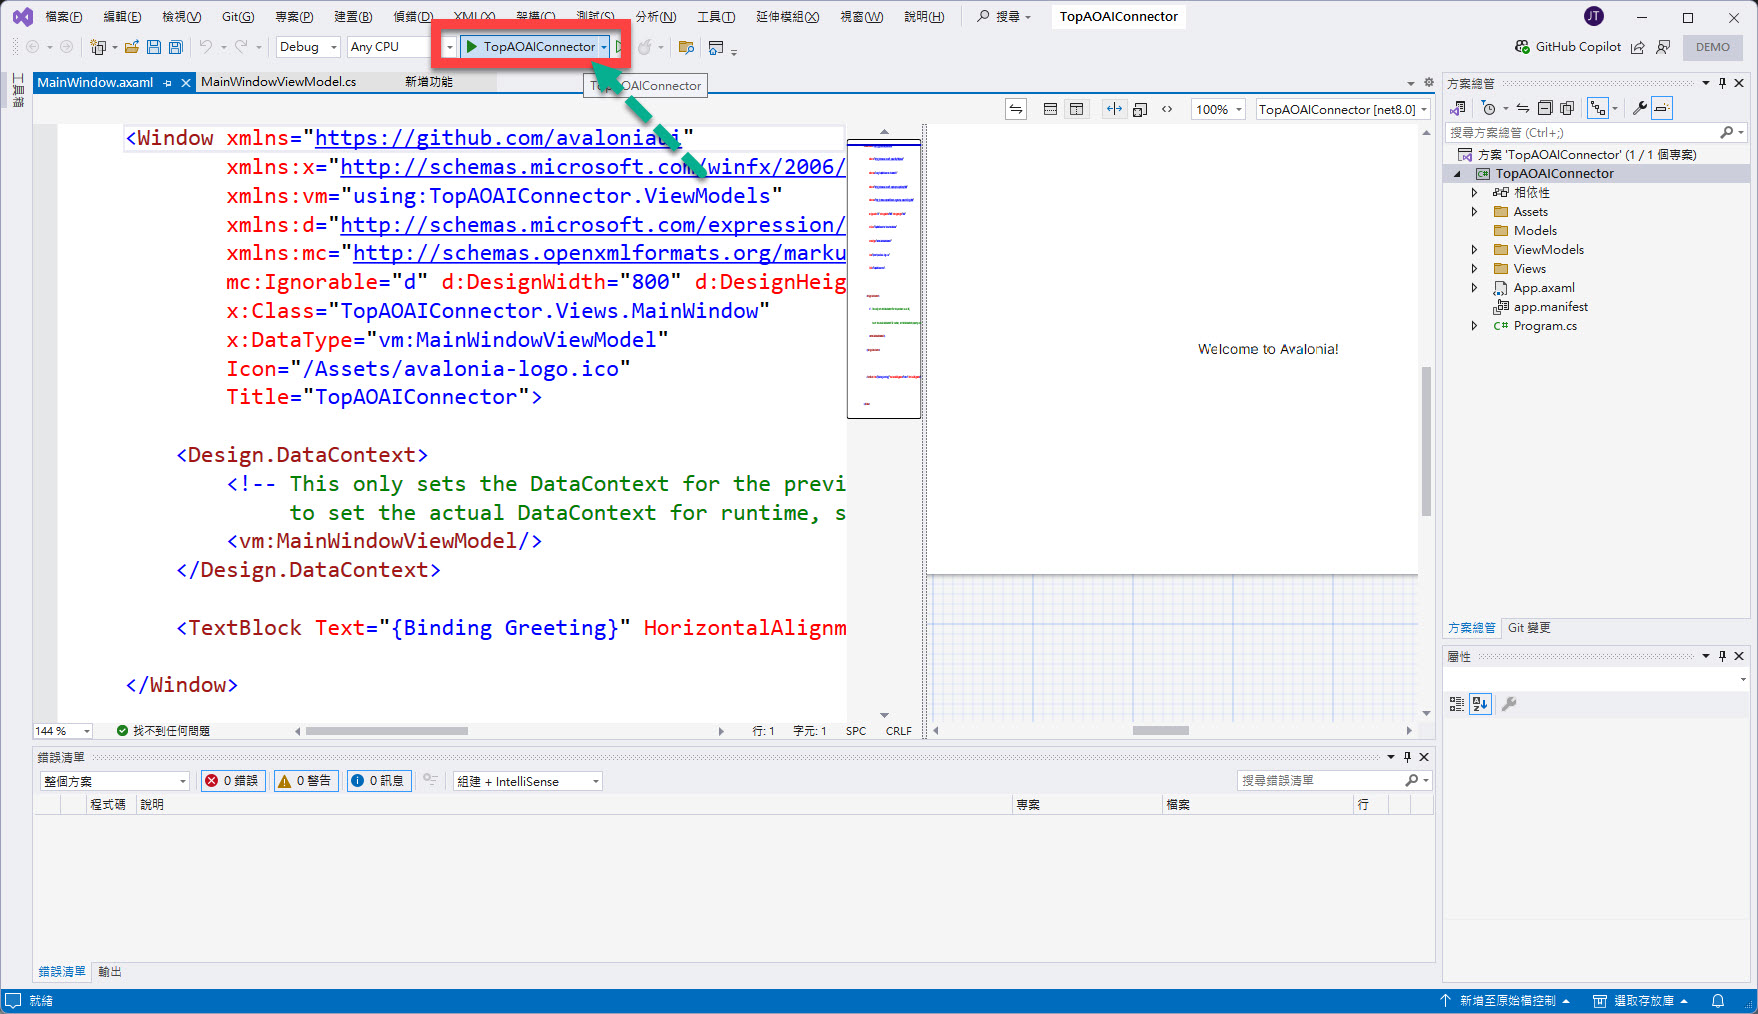This screenshot has width=1758, height=1014.
Task: Open startup item dropdown arrow beside TopAOAIConnector
Action: (x=604, y=47)
